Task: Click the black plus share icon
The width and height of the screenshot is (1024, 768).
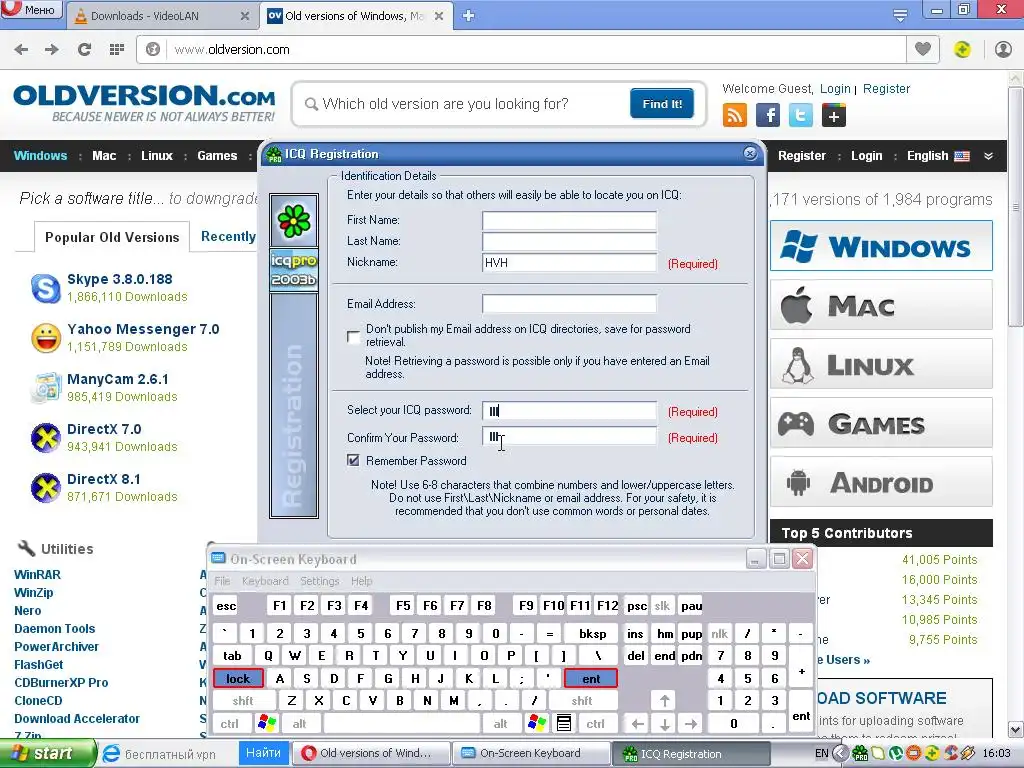Action: (x=834, y=116)
